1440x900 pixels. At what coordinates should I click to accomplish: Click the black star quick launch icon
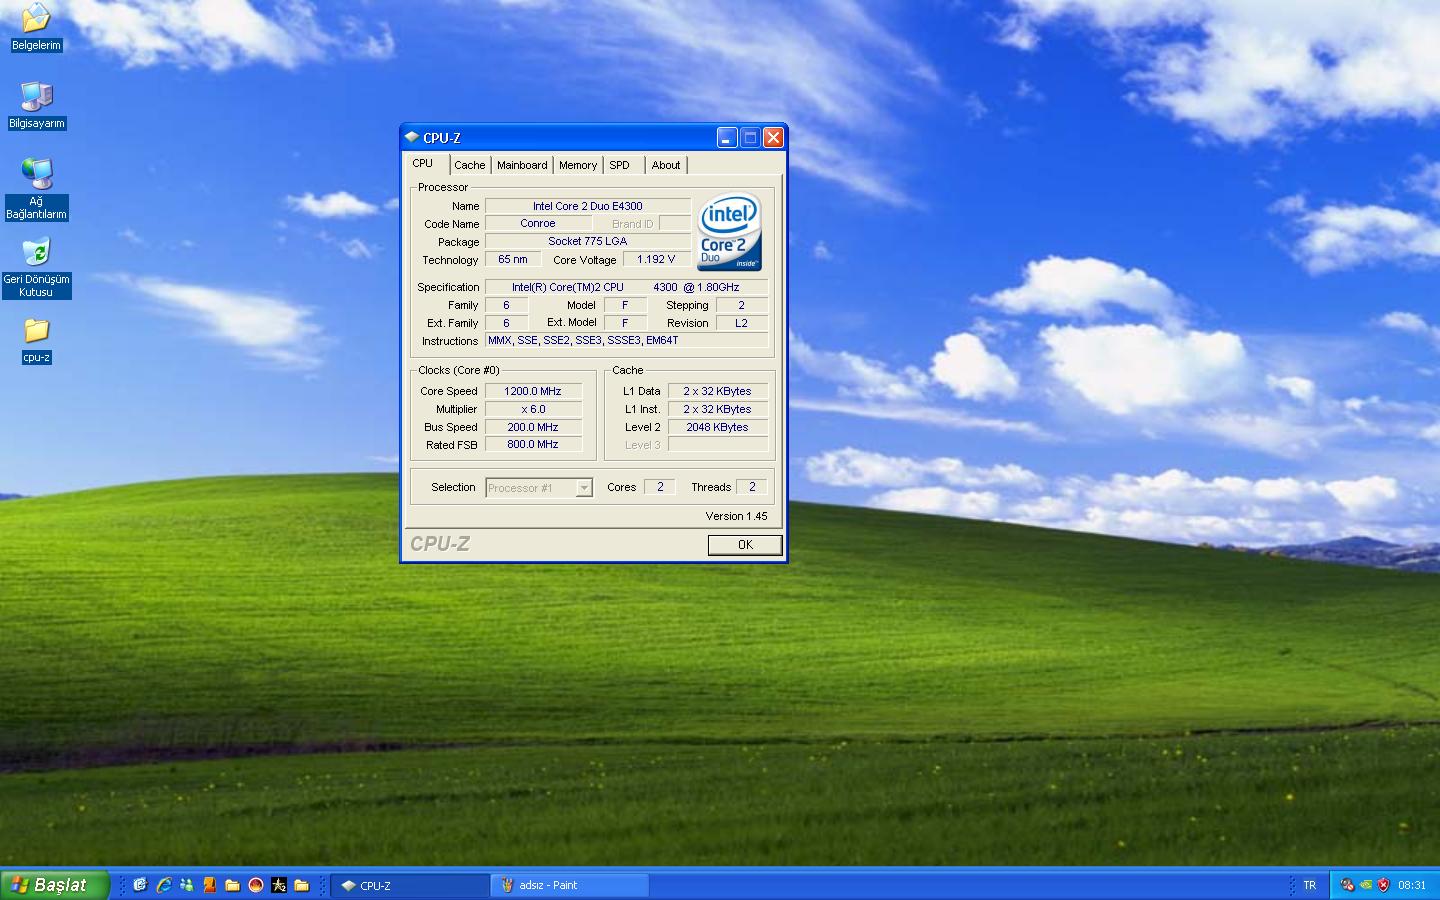(x=279, y=885)
